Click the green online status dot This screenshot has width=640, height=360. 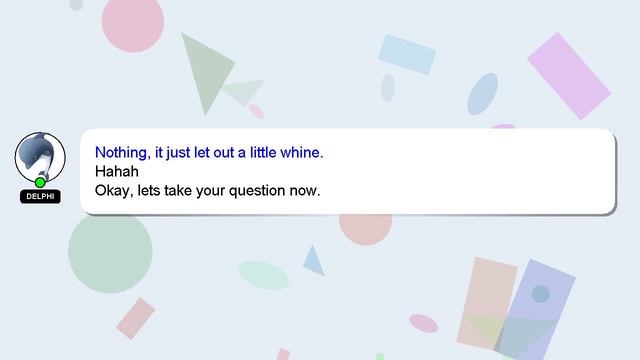point(40,182)
